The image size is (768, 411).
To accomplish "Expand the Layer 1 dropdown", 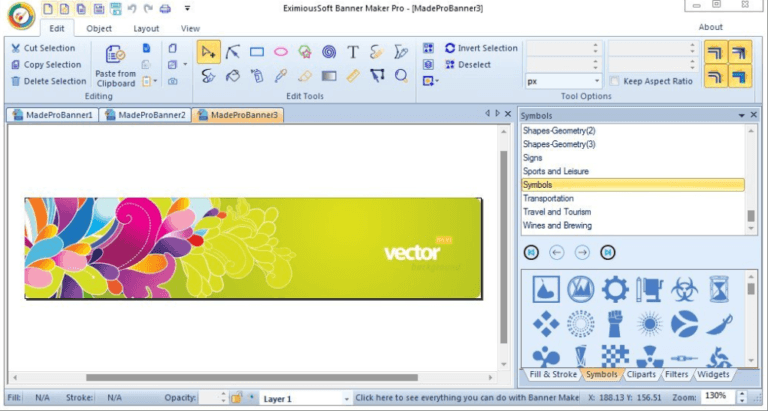I will (346, 399).
